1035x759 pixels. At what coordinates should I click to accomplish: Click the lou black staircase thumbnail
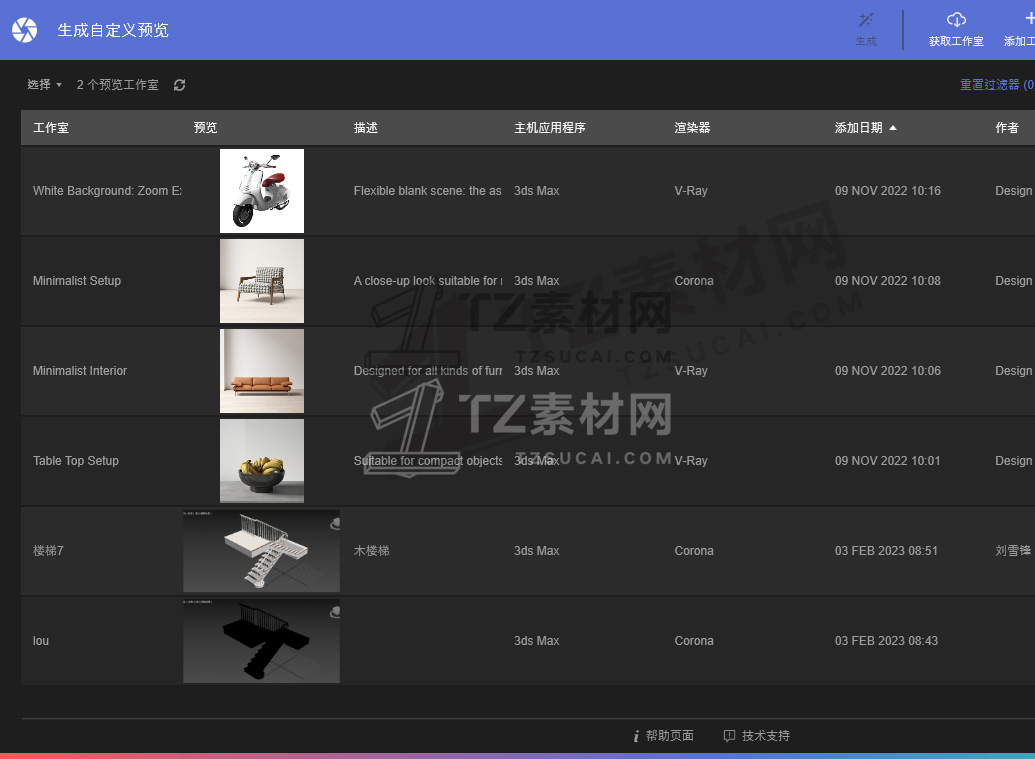(x=261, y=641)
